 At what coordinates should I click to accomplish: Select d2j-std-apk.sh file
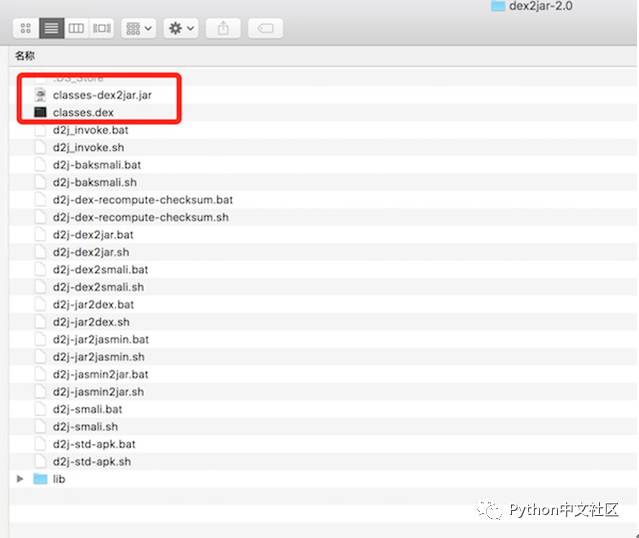(x=92, y=462)
